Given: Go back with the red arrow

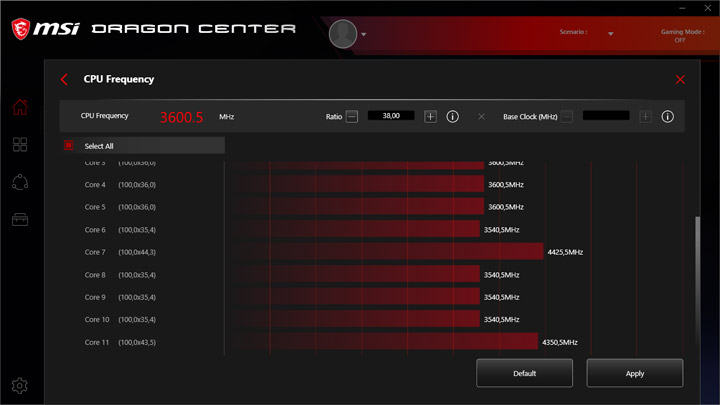Looking at the screenshot, I should (64, 79).
